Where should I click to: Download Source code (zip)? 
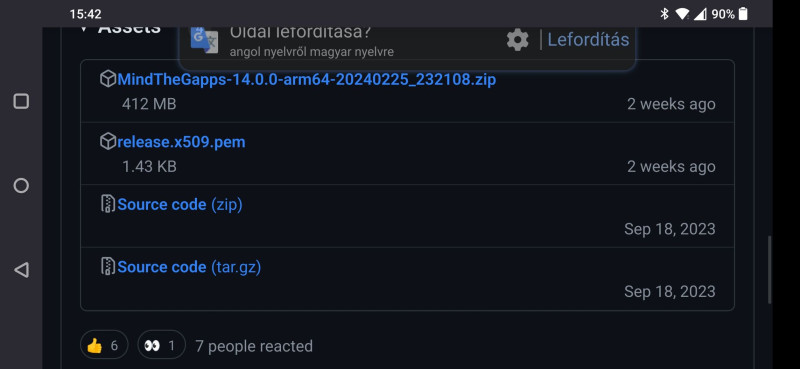pos(180,205)
